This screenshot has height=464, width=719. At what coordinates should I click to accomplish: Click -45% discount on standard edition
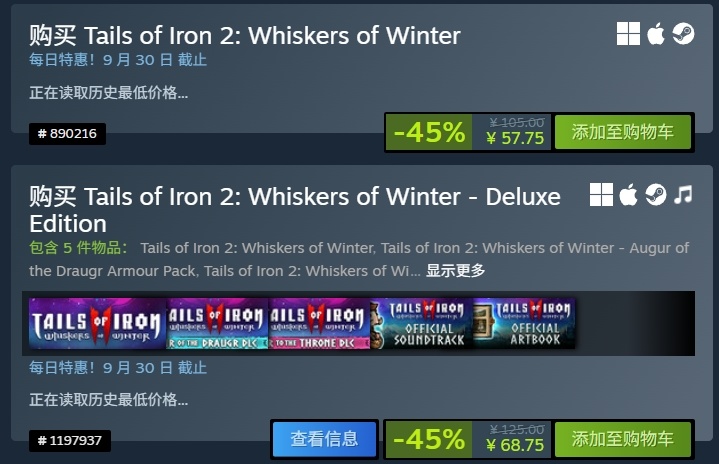click(429, 132)
